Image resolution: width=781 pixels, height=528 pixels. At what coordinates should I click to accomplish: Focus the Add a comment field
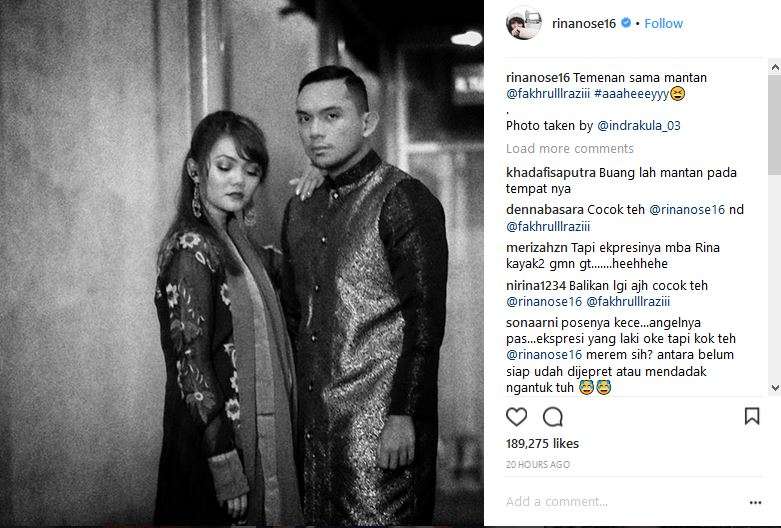(623, 502)
